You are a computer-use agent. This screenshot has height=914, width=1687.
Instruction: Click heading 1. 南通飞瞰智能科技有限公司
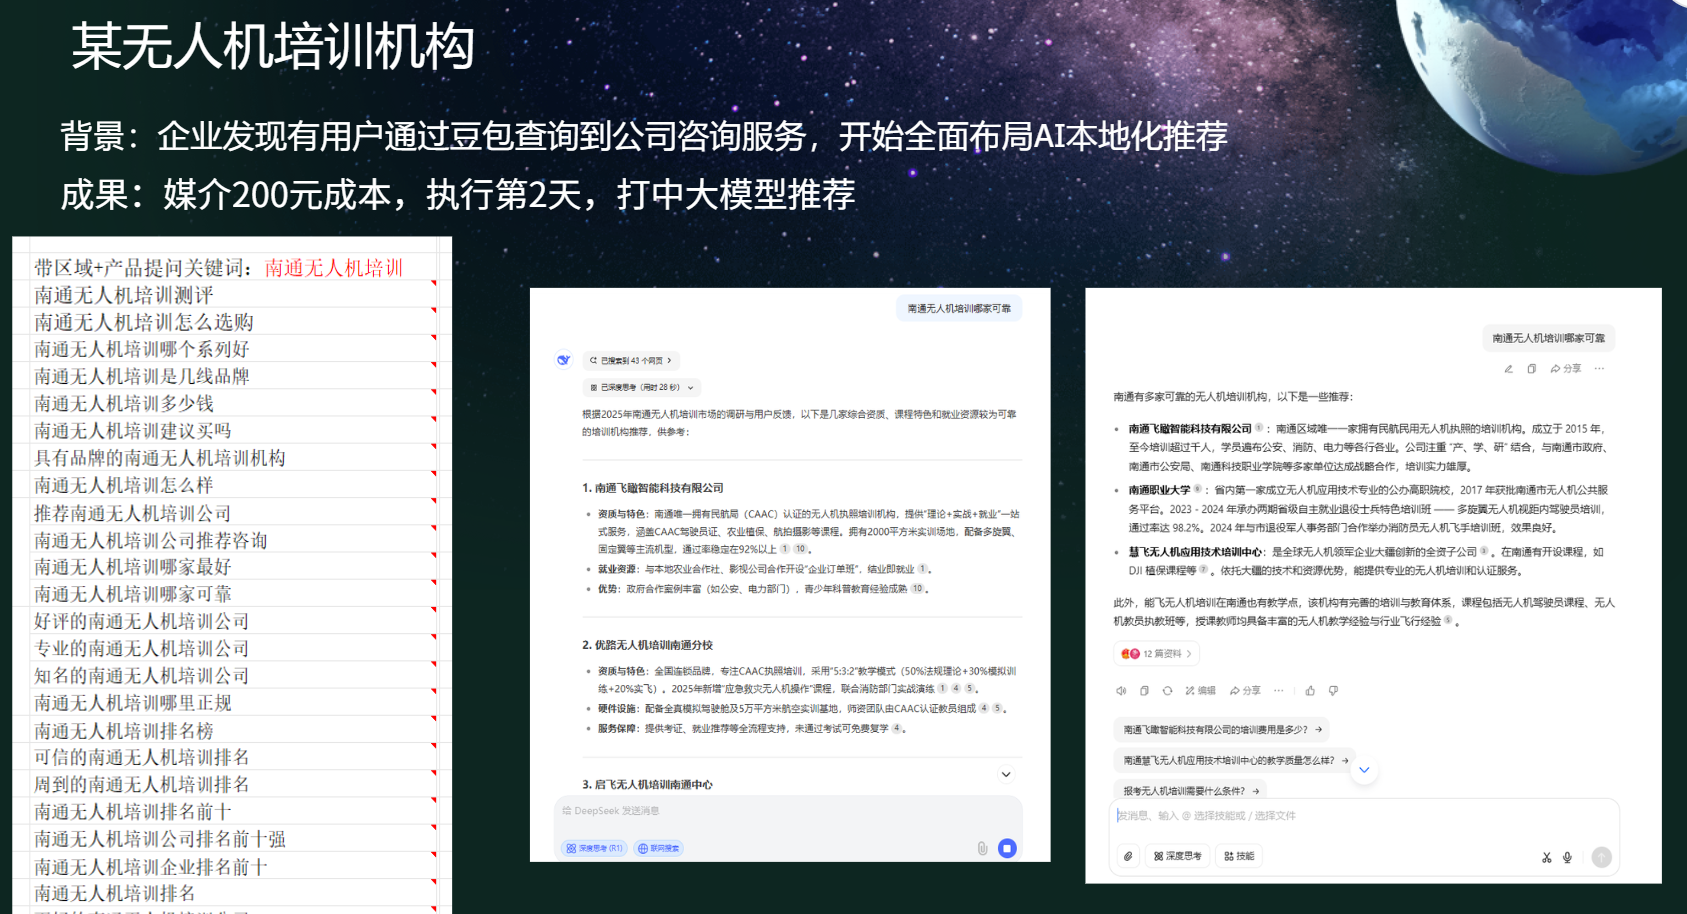pos(653,488)
